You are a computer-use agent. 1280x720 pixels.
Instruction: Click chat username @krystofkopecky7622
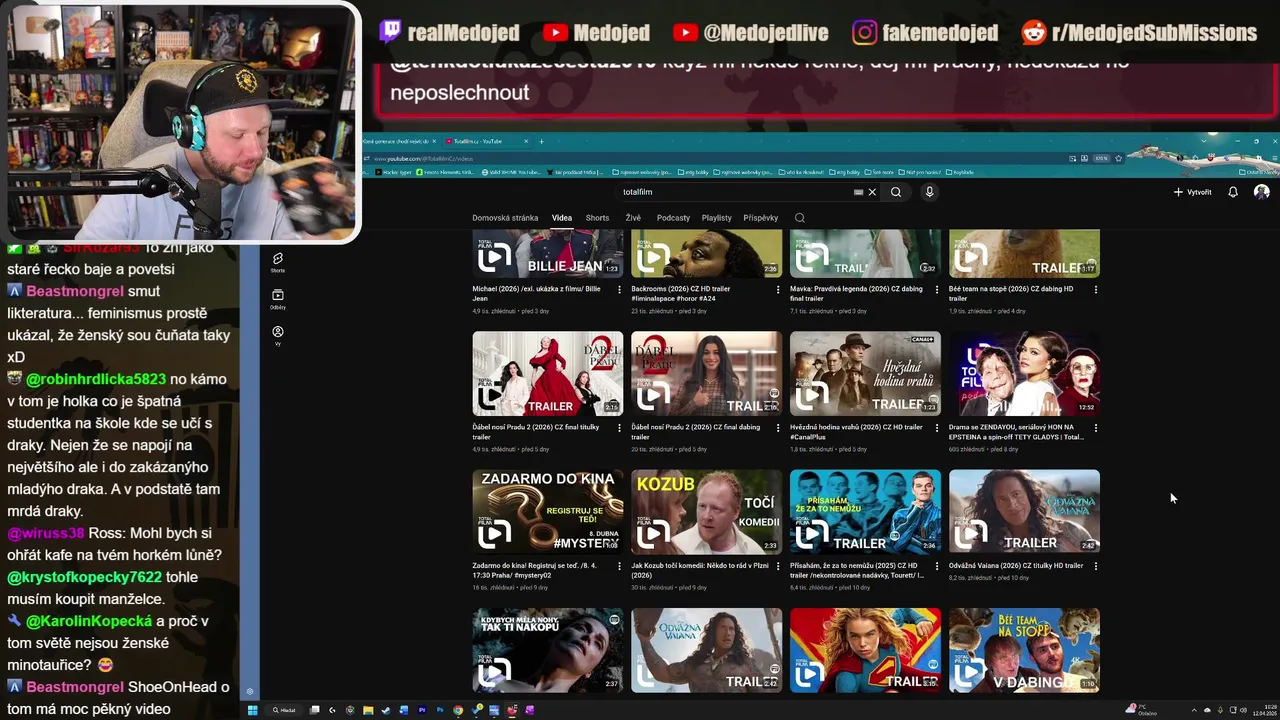(x=84, y=578)
